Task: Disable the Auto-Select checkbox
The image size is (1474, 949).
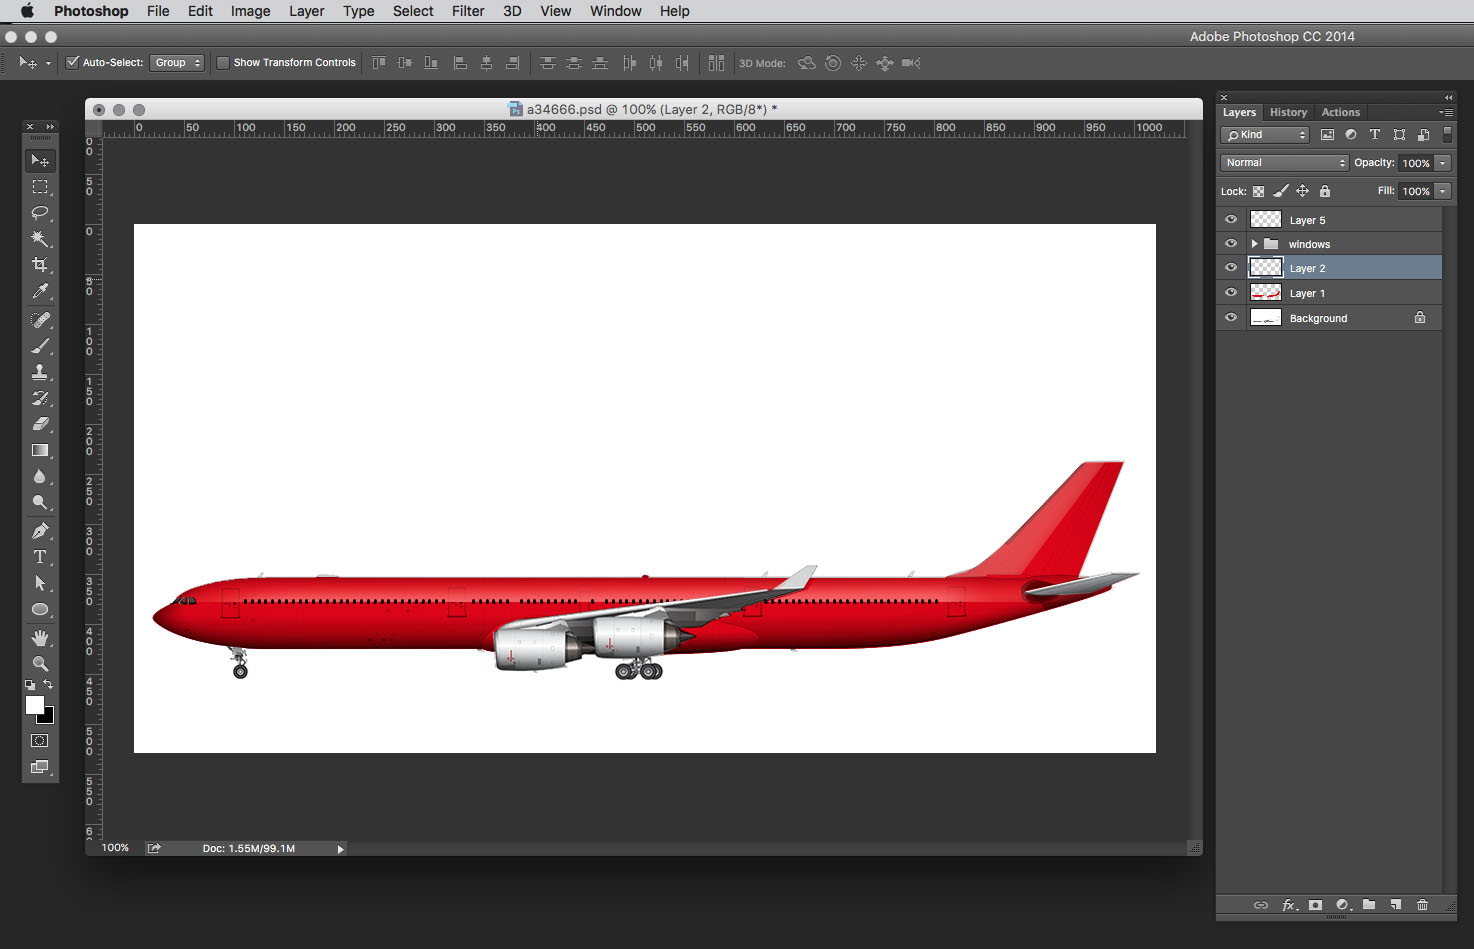Action: point(72,63)
